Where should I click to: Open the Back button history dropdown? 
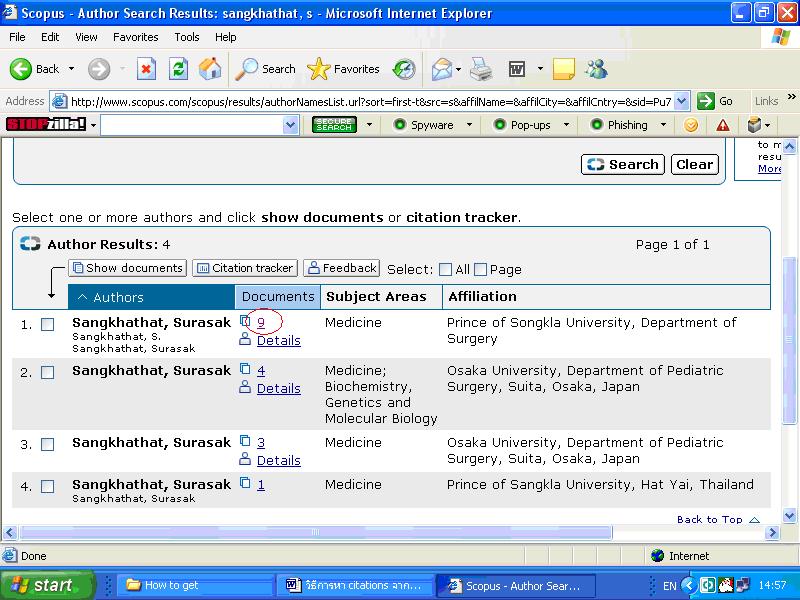[71, 69]
